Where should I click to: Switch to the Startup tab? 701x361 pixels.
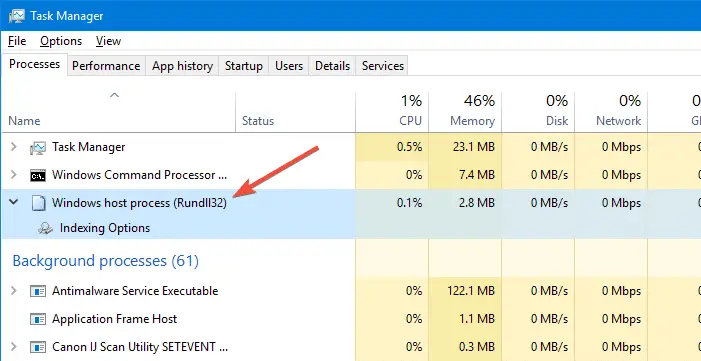(244, 66)
